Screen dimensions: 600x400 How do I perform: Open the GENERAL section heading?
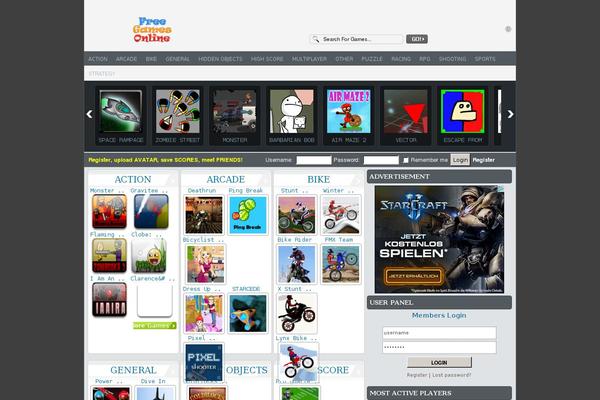133,370
